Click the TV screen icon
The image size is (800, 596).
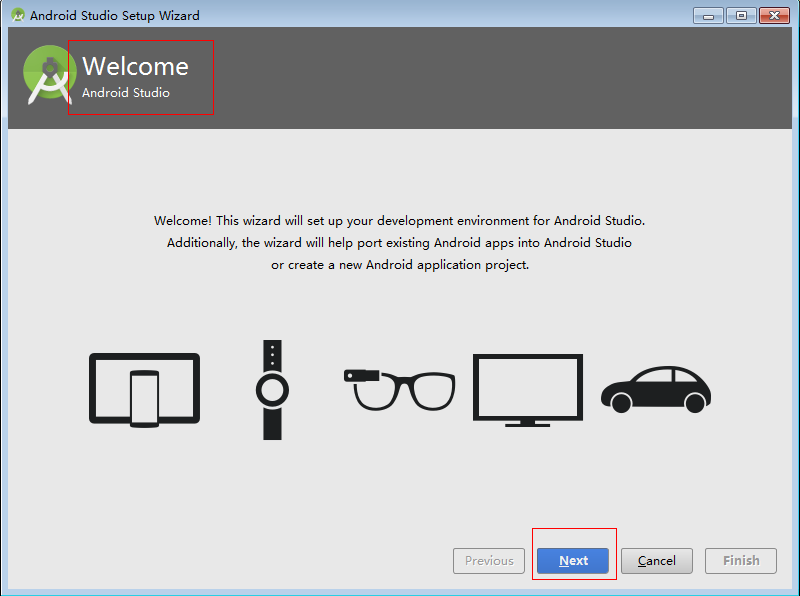(528, 390)
